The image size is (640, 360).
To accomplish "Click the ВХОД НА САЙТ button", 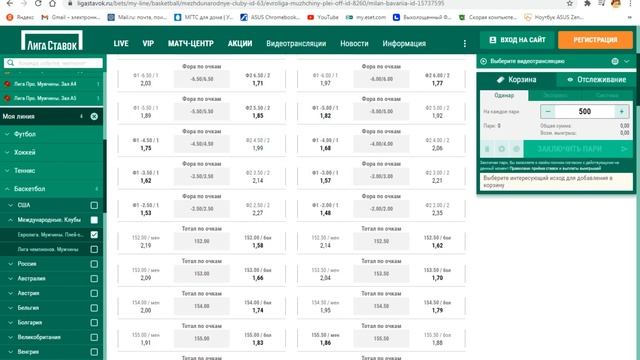I will coord(517,40).
